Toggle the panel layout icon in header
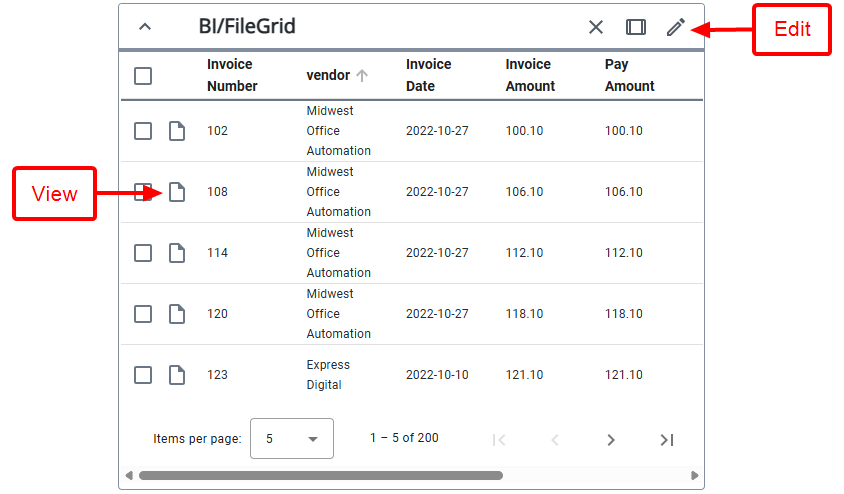The width and height of the screenshot is (844, 494). pyautogui.click(x=635, y=27)
